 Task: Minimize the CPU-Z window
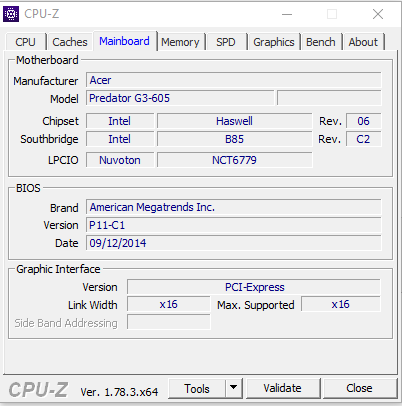(287, 14)
